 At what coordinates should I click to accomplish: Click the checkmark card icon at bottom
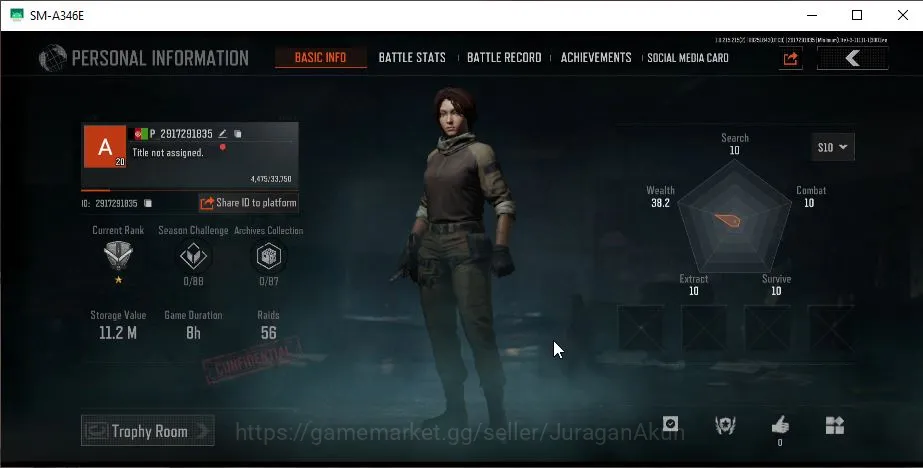point(670,424)
